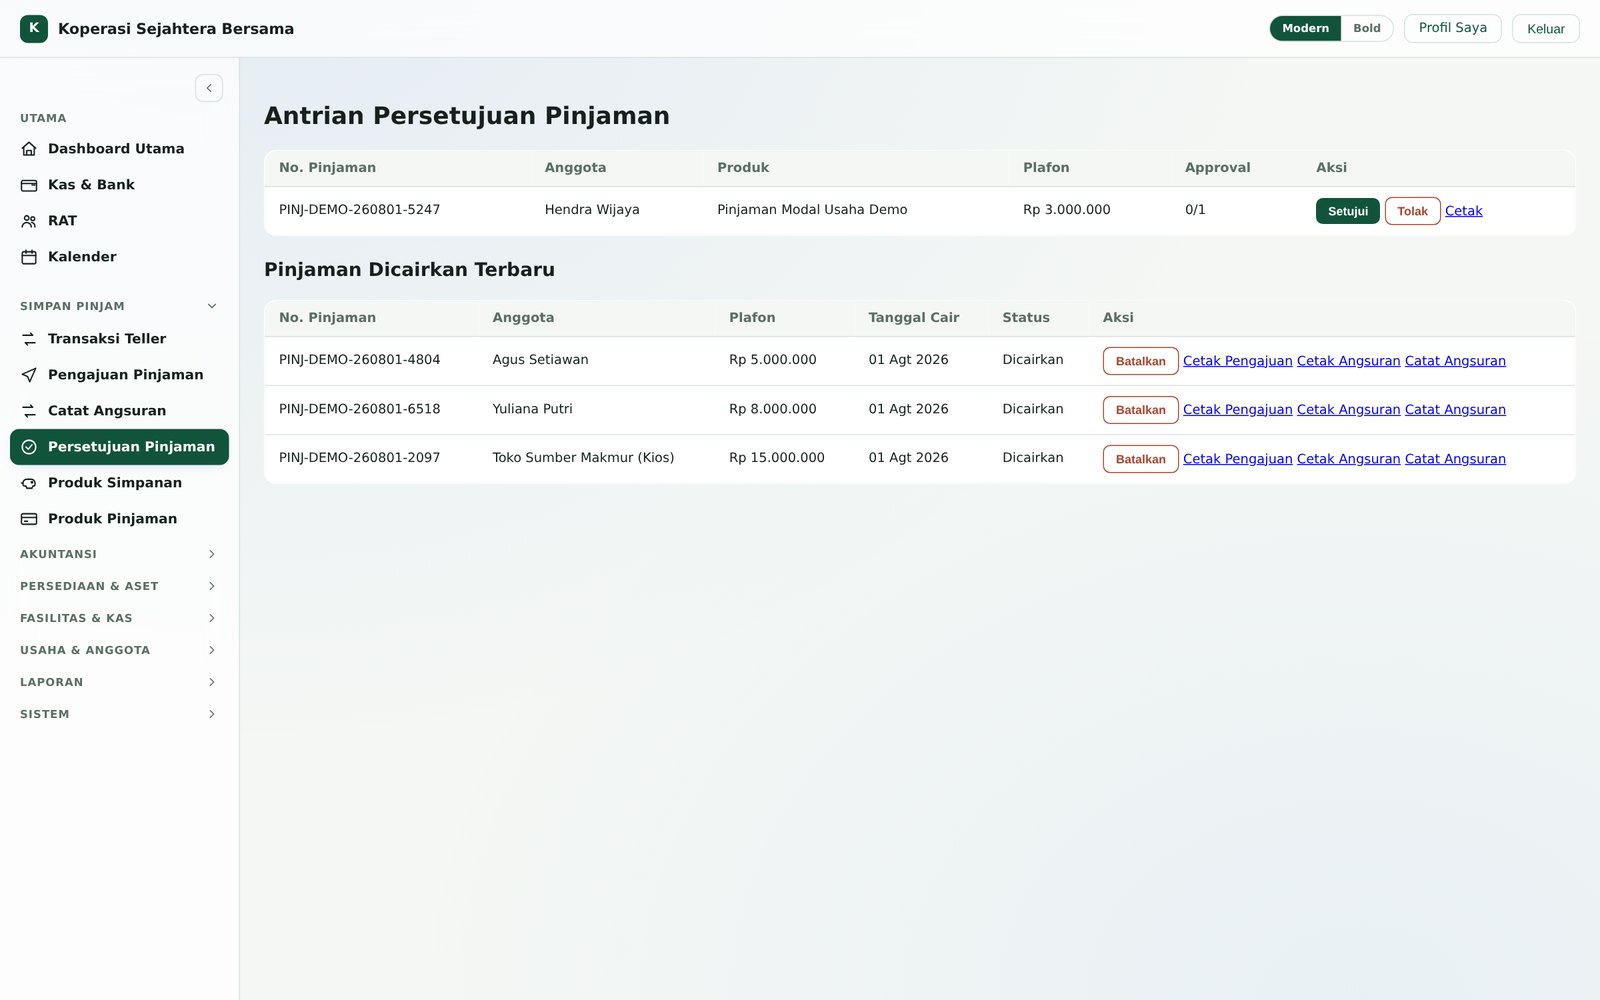Click the Kalender calendar icon
Image resolution: width=1600 pixels, height=1000 pixels.
[29, 257]
